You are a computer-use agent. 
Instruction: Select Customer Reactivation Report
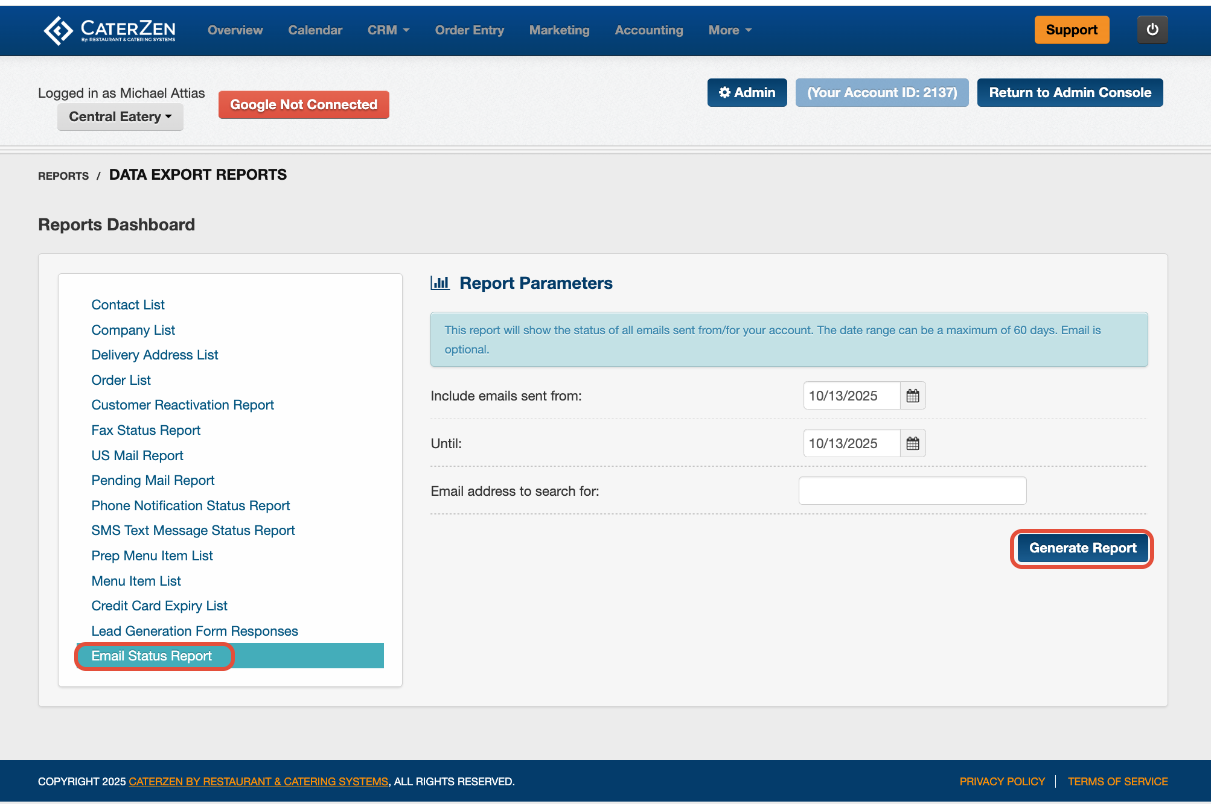183,405
